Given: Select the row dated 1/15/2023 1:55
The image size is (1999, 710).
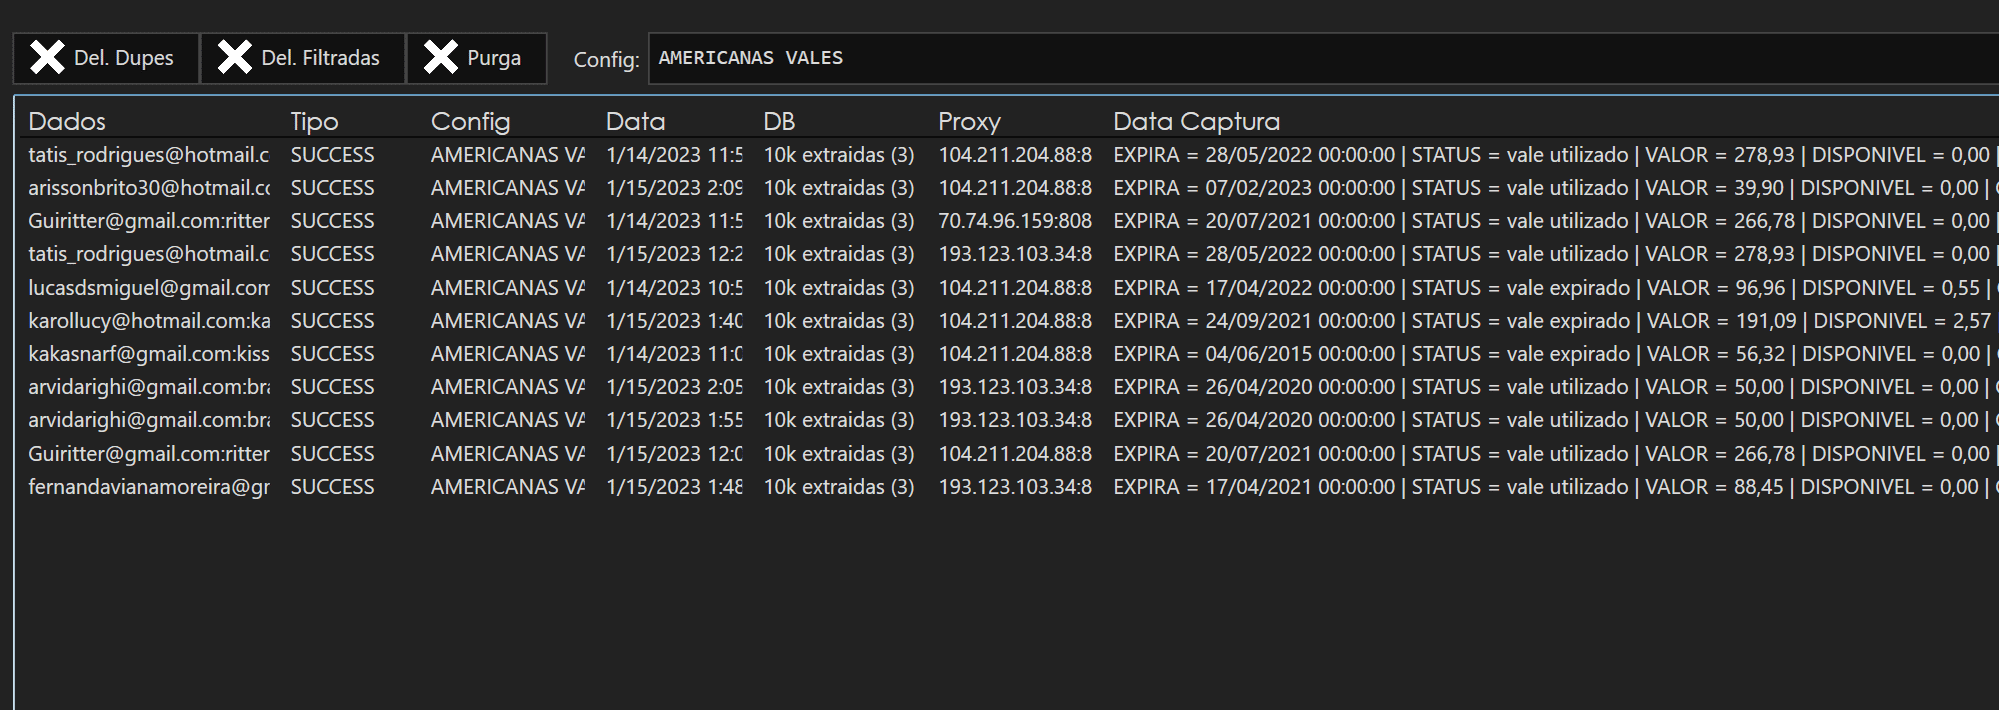Looking at the screenshot, I should click(1000, 420).
